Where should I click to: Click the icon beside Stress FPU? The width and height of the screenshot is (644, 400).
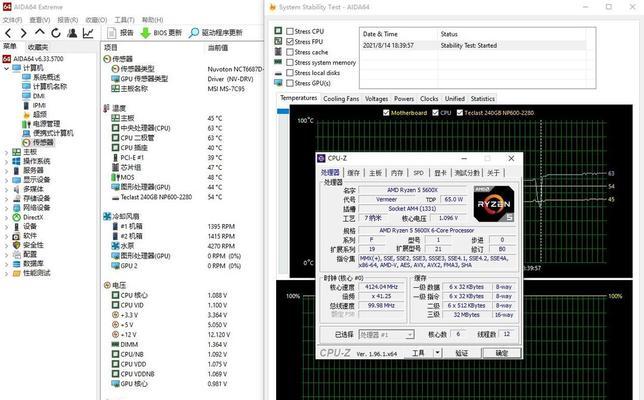(x=278, y=41)
